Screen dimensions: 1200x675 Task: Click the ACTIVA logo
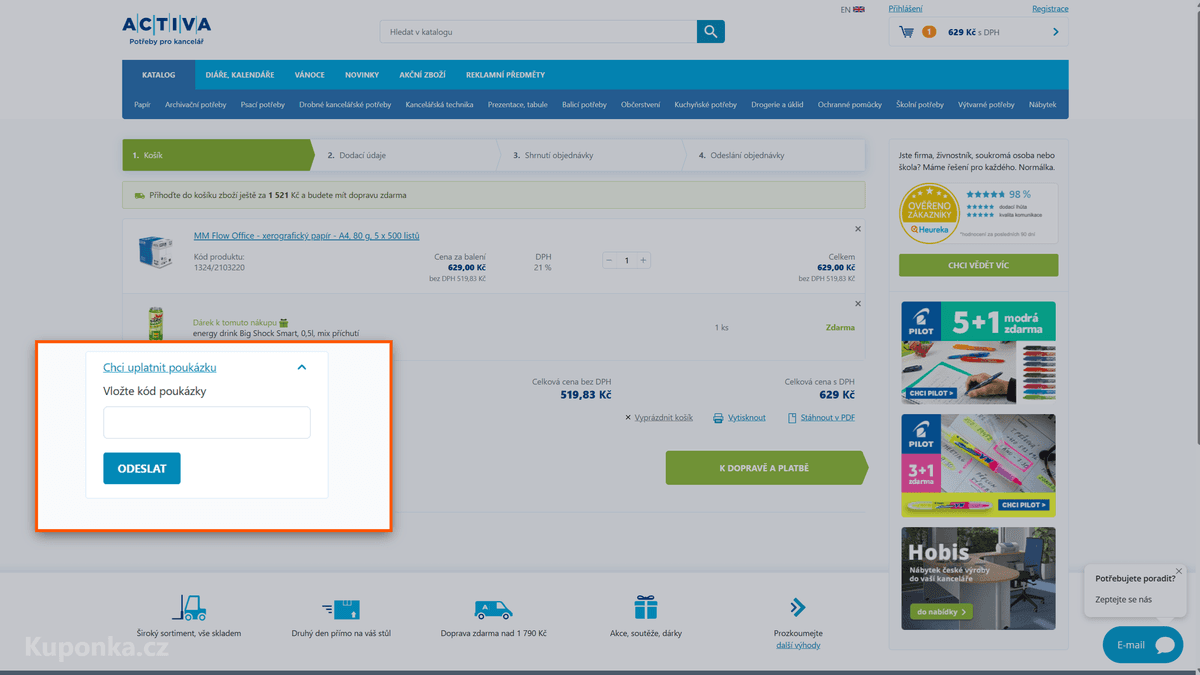166,30
